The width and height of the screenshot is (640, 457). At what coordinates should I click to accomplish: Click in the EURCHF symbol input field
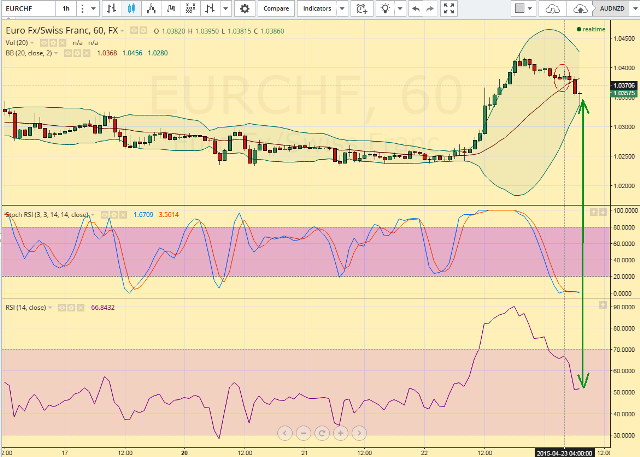coord(28,8)
